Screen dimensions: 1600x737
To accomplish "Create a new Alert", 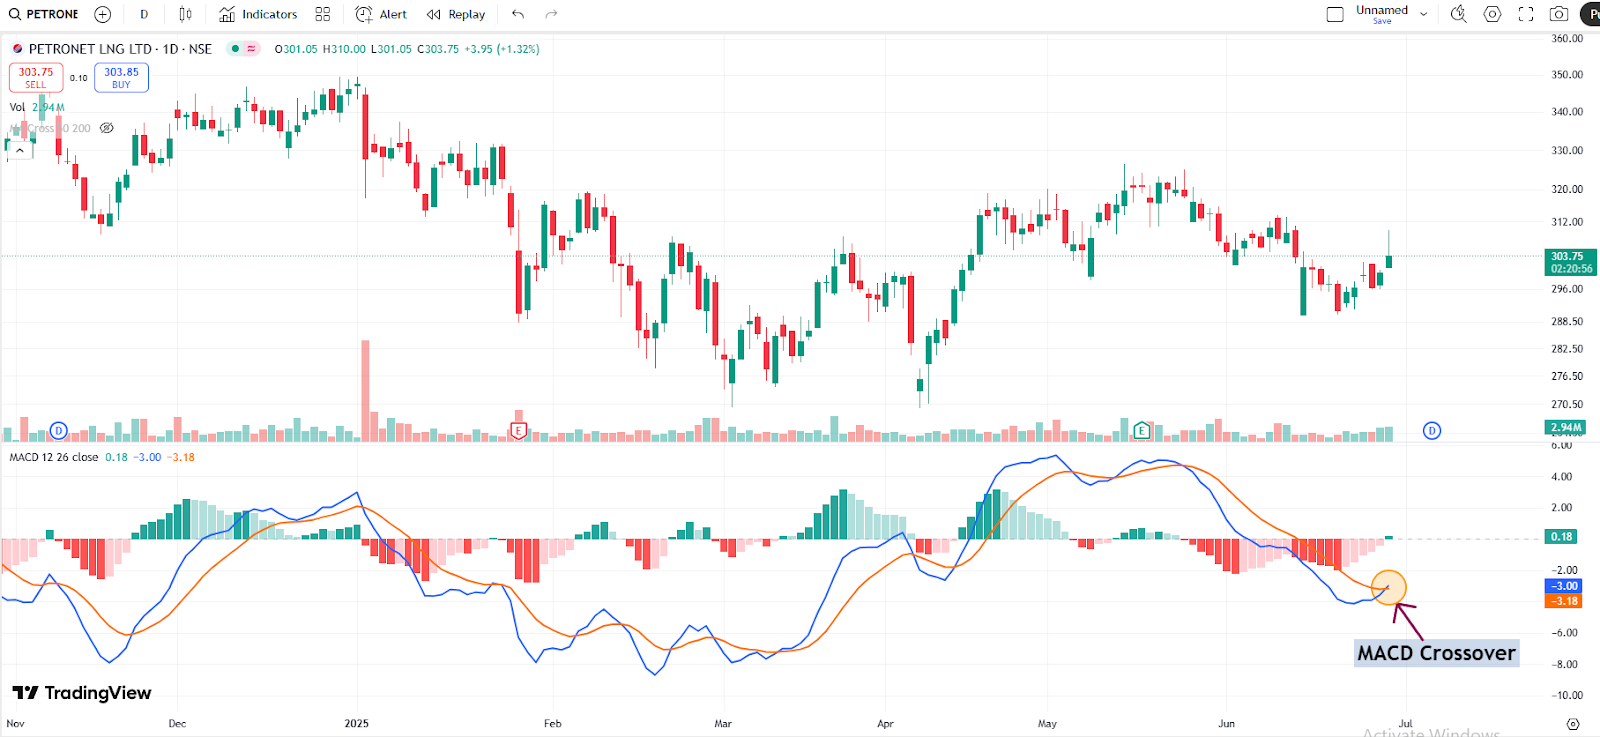I will click(381, 14).
